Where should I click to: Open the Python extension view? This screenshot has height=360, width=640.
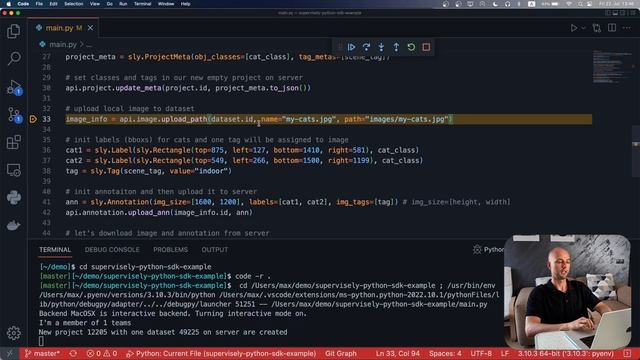pos(13,198)
